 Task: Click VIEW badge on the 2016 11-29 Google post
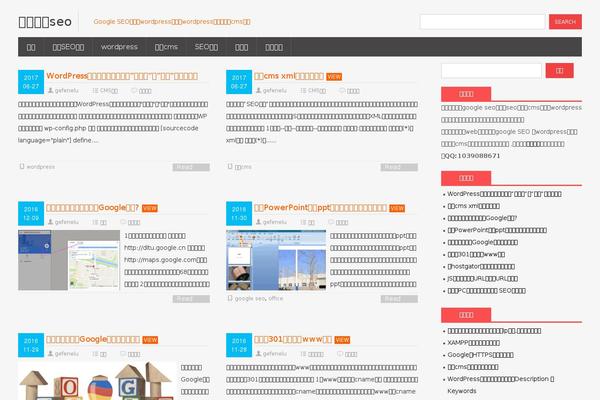[150, 340]
